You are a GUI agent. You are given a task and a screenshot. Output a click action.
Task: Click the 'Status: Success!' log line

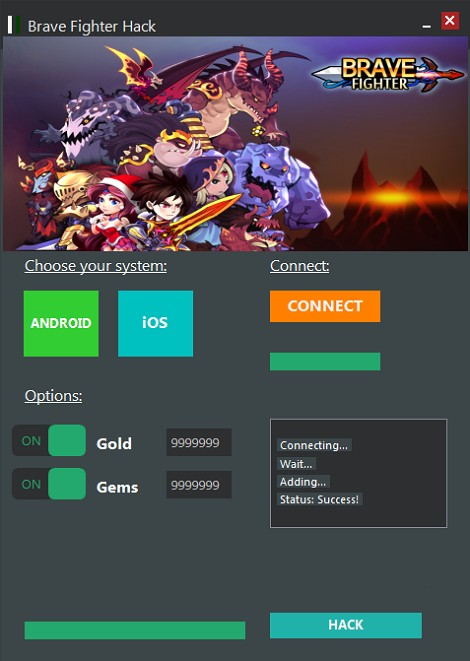(x=320, y=500)
